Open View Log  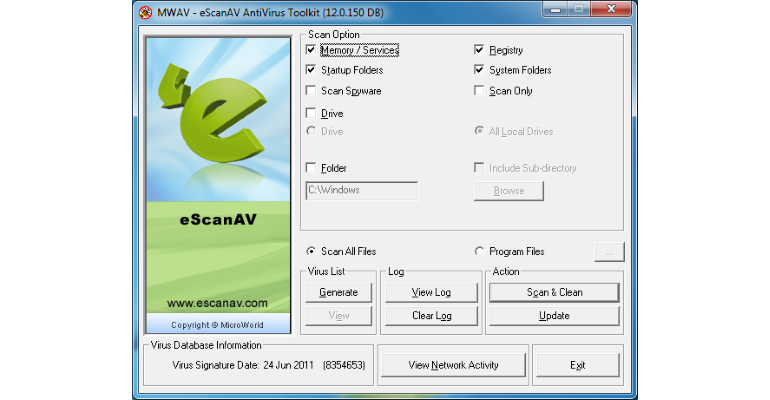pos(431,293)
